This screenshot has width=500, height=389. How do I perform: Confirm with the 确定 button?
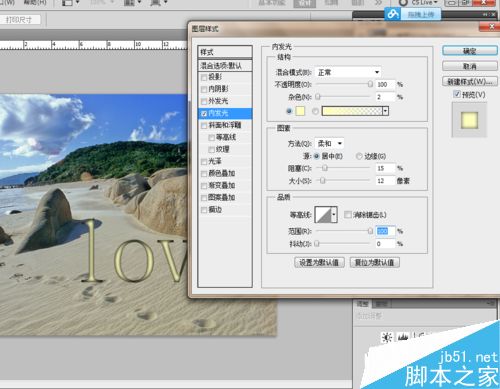point(470,51)
